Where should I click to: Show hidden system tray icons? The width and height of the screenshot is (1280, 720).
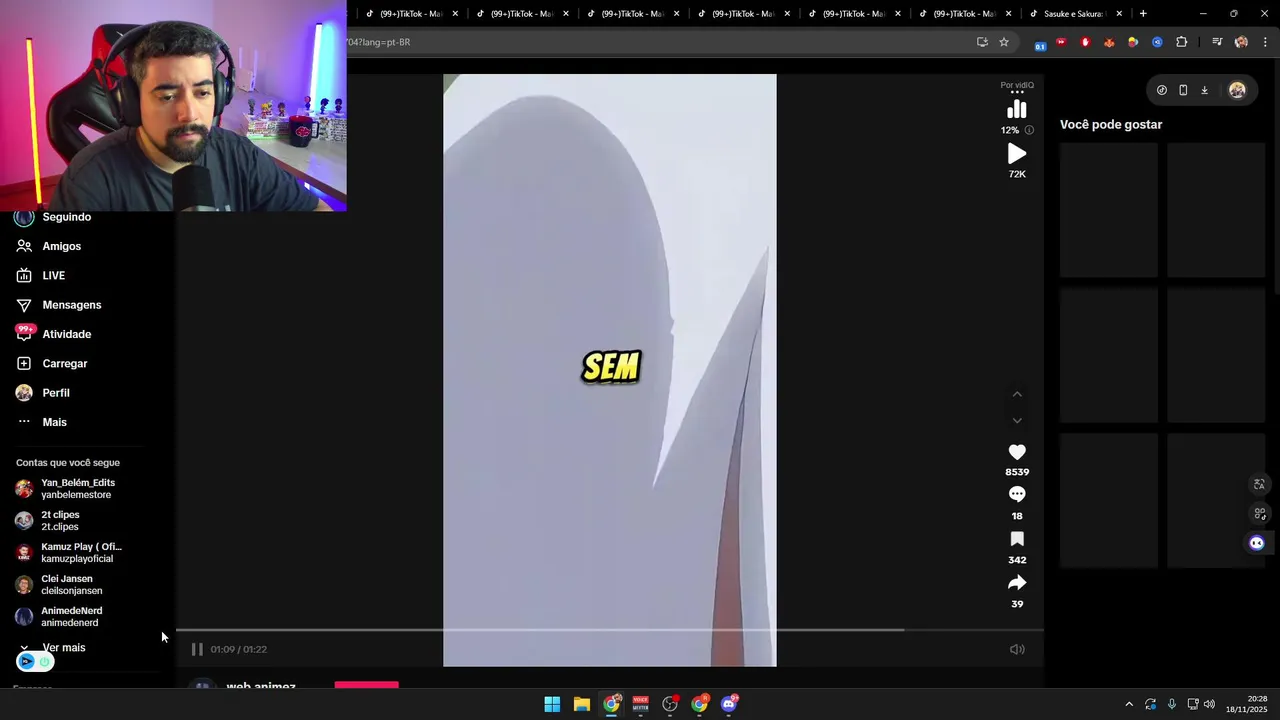pos(1129,704)
